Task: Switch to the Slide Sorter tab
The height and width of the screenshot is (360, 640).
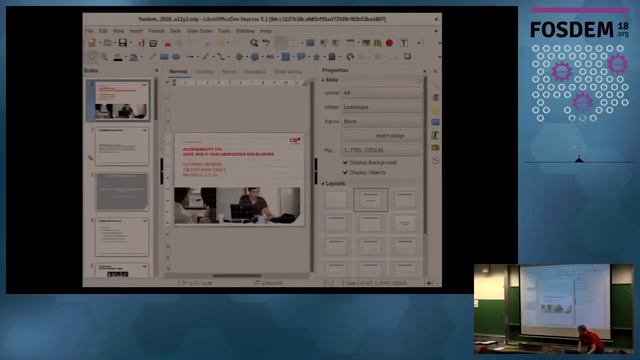Action: click(288, 71)
